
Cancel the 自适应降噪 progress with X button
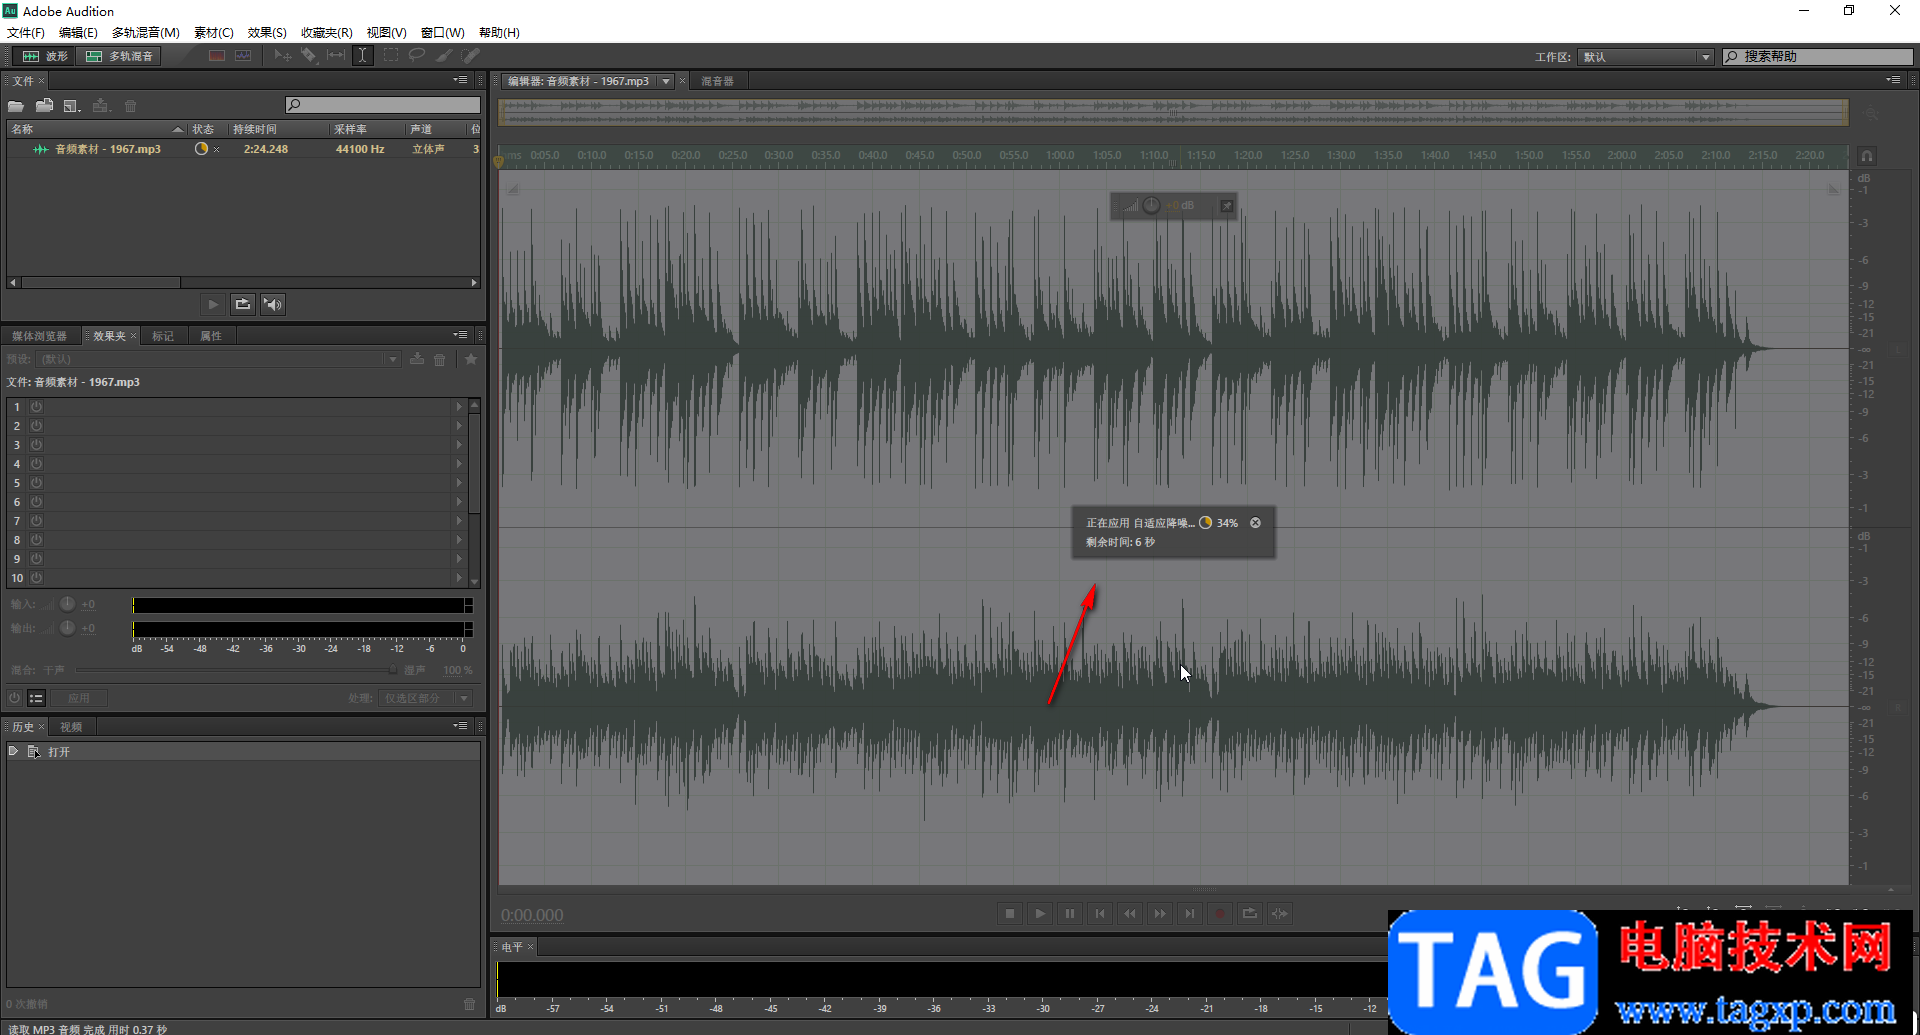pos(1255,523)
